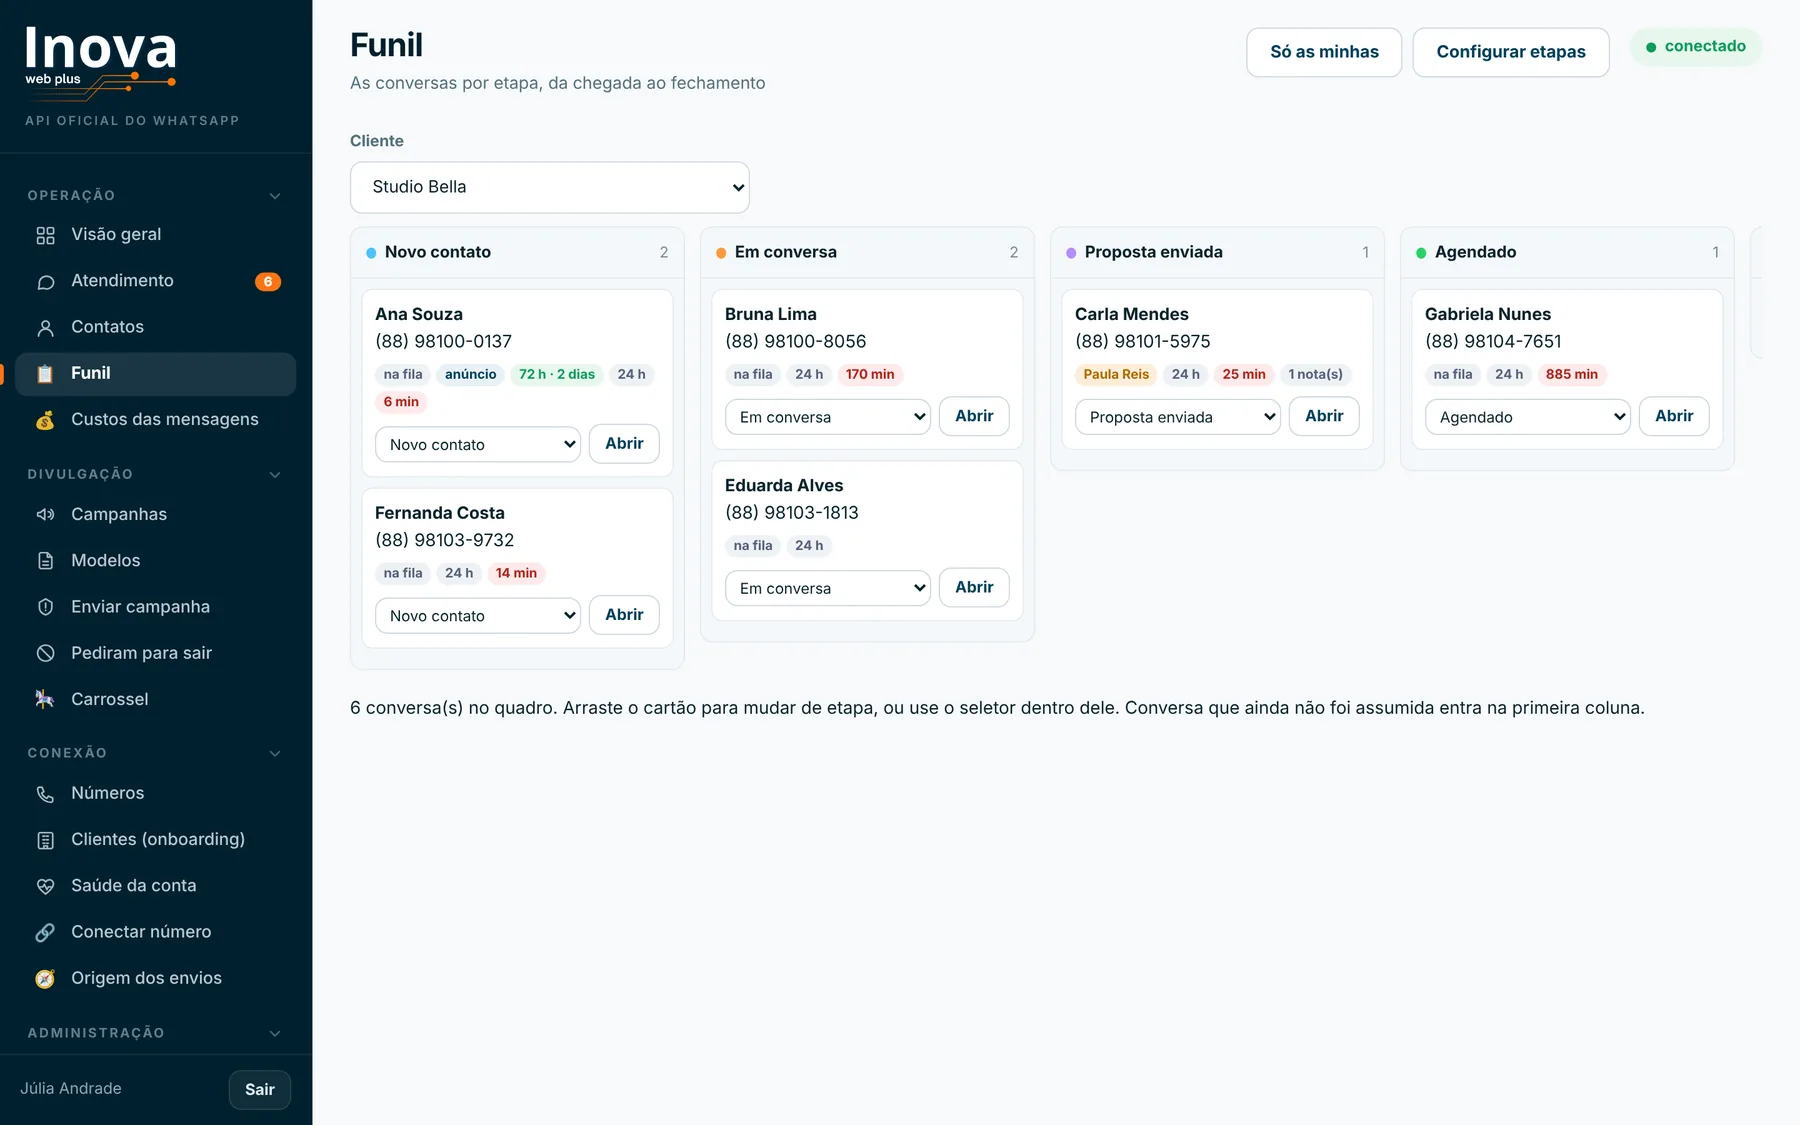Click the Sair logout button
The width and height of the screenshot is (1800, 1125).
(x=260, y=1090)
